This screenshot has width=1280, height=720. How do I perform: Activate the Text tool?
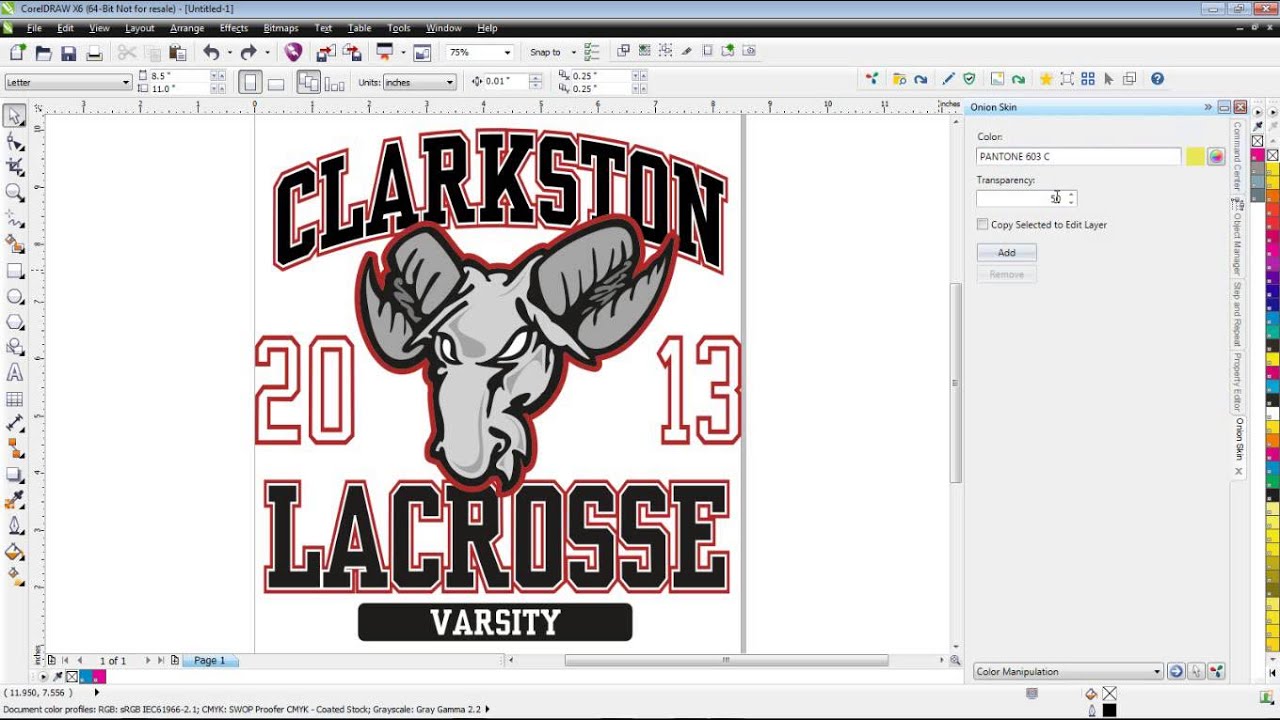(x=15, y=373)
